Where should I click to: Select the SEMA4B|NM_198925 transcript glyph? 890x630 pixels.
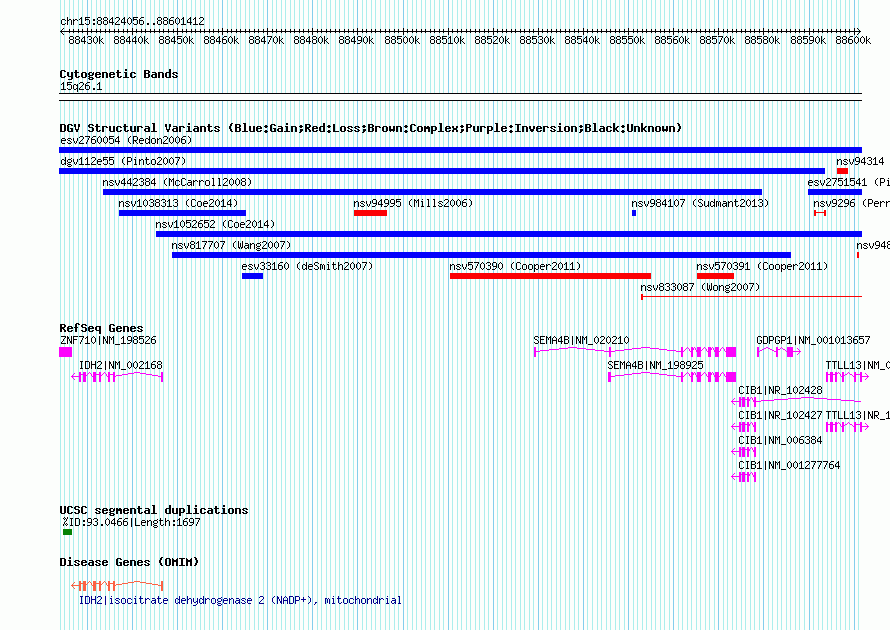[672, 377]
